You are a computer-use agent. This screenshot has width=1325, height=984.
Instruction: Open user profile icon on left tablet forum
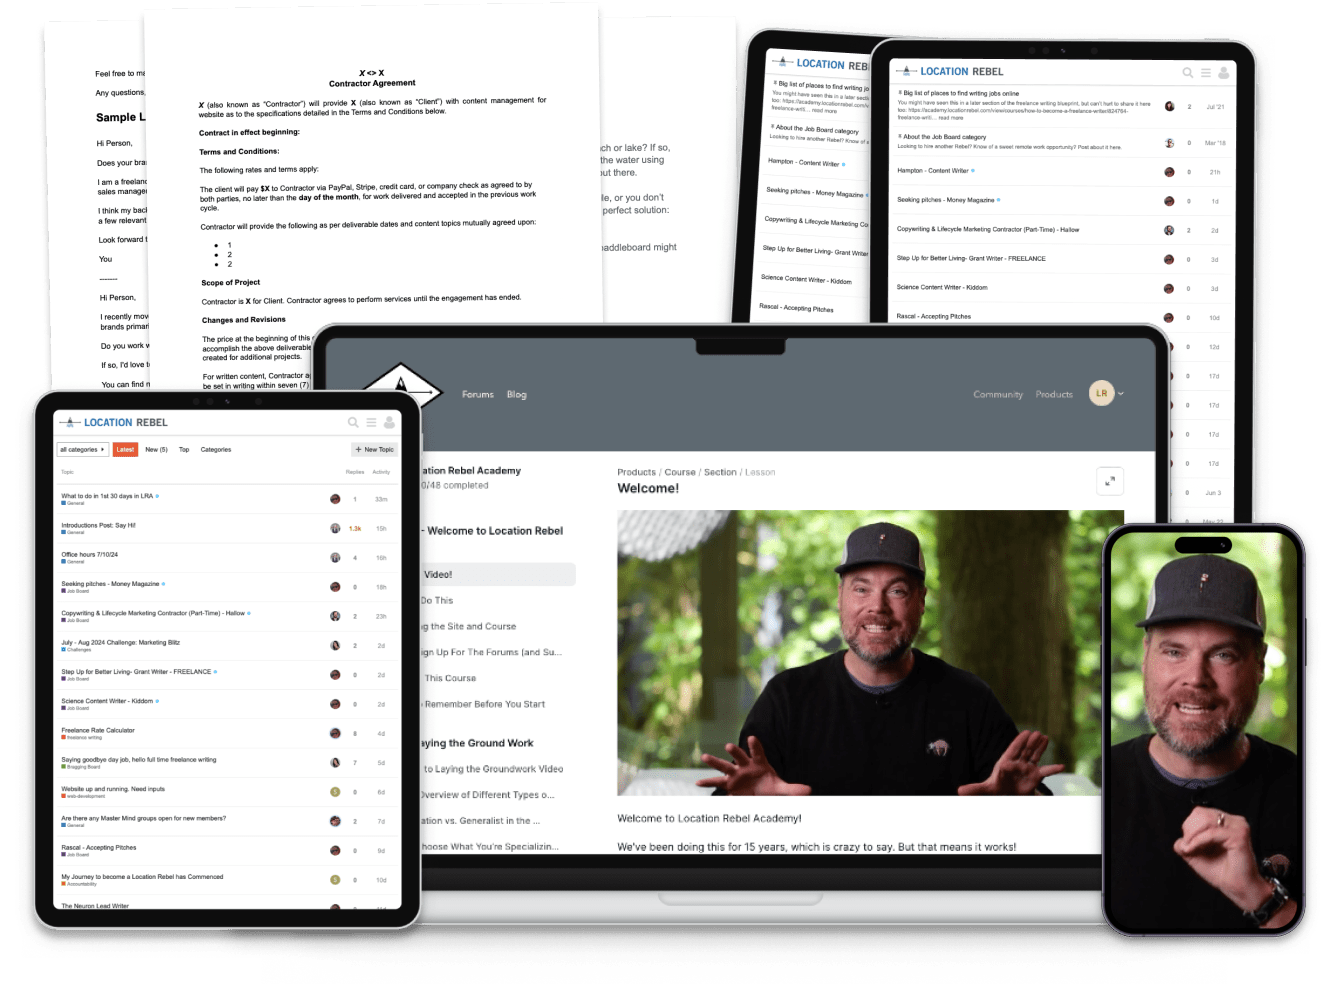pyautogui.click(x=389, y=422)
